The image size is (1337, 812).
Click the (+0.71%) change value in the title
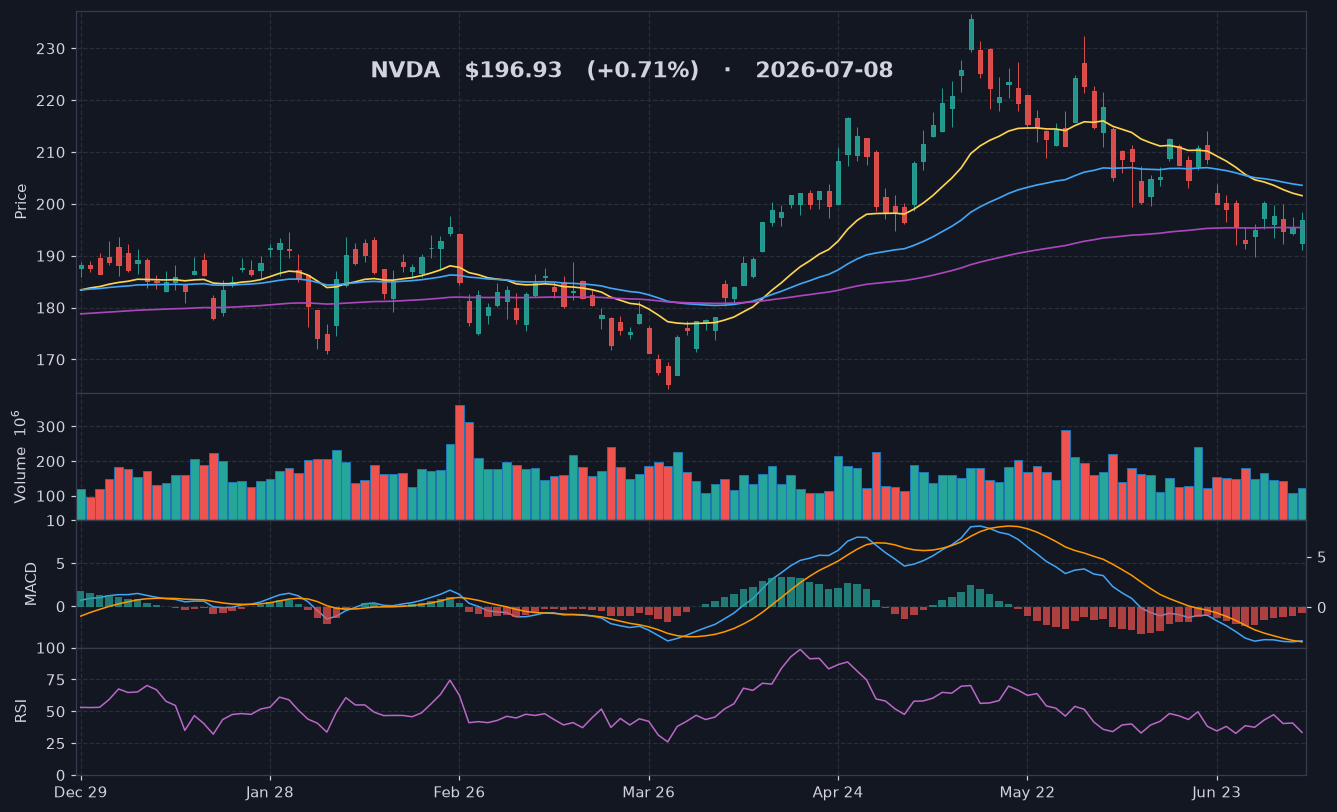pyautogui.click(x=643, y=71)
